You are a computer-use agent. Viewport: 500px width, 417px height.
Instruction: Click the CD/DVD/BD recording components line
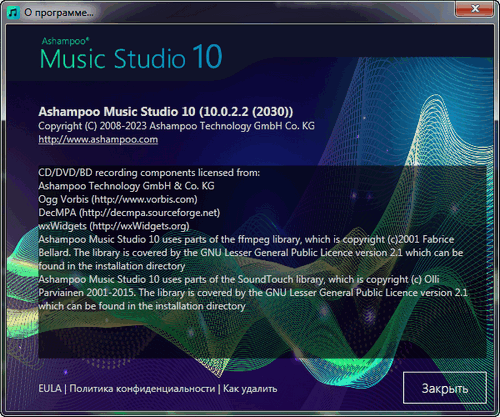(x=149, y=173)
